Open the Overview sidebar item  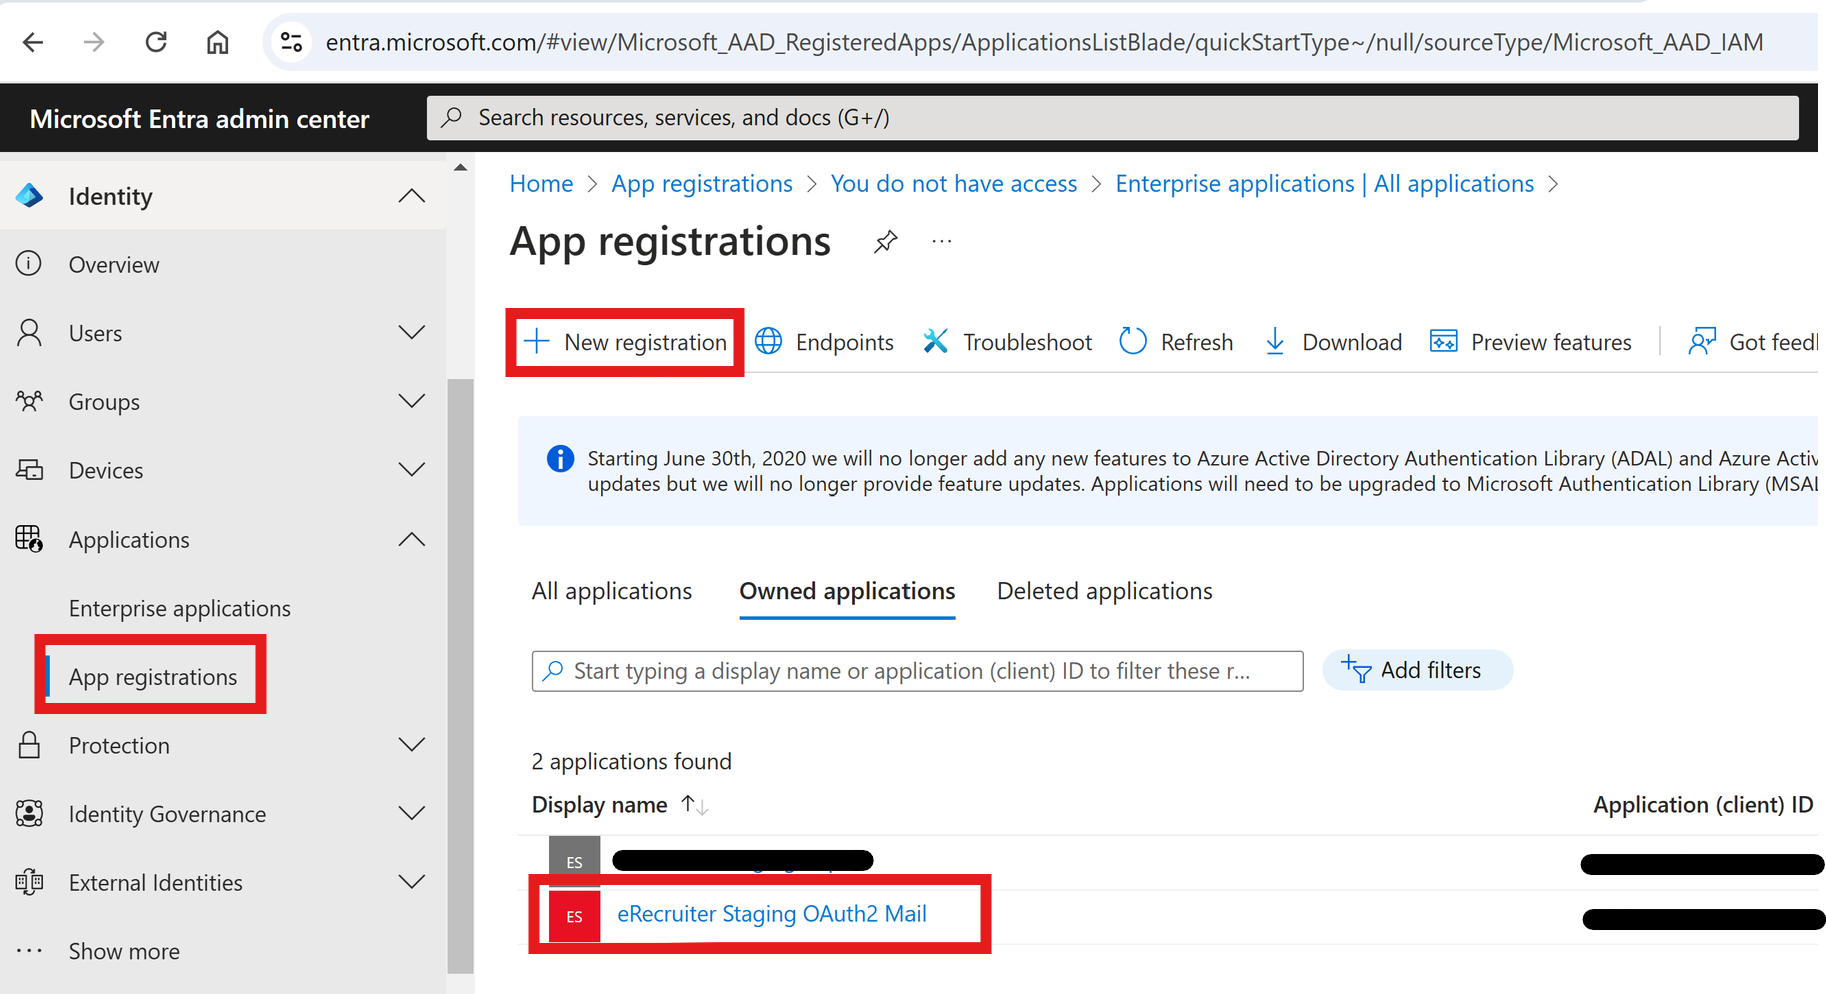(x=114, y=264)
